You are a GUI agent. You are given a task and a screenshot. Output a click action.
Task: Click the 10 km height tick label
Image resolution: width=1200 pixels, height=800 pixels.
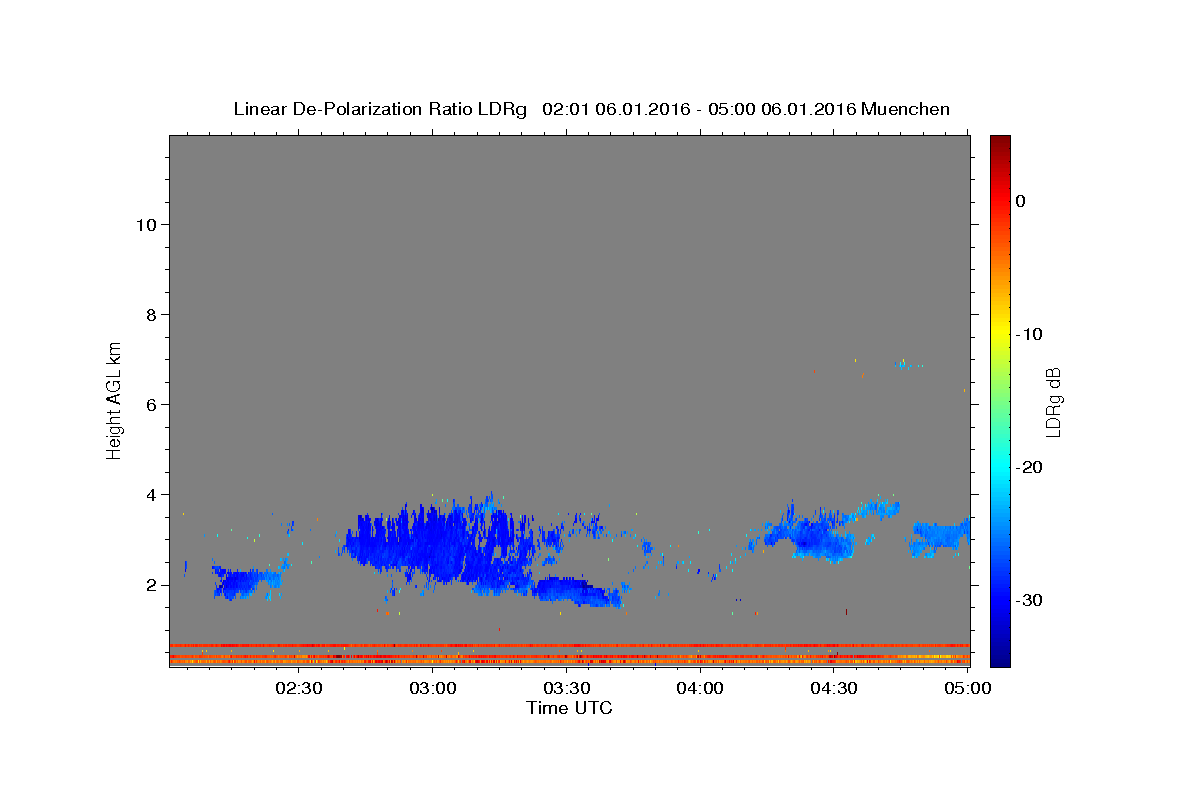click(145, 224)
